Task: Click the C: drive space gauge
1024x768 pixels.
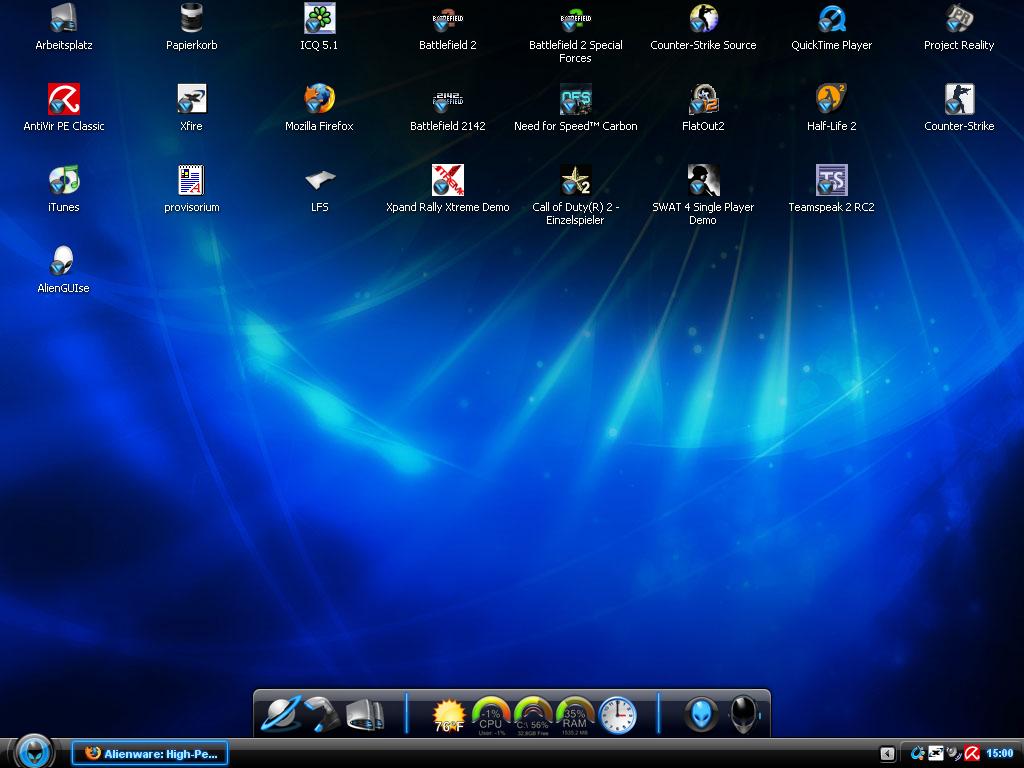Action: [533, 716]
